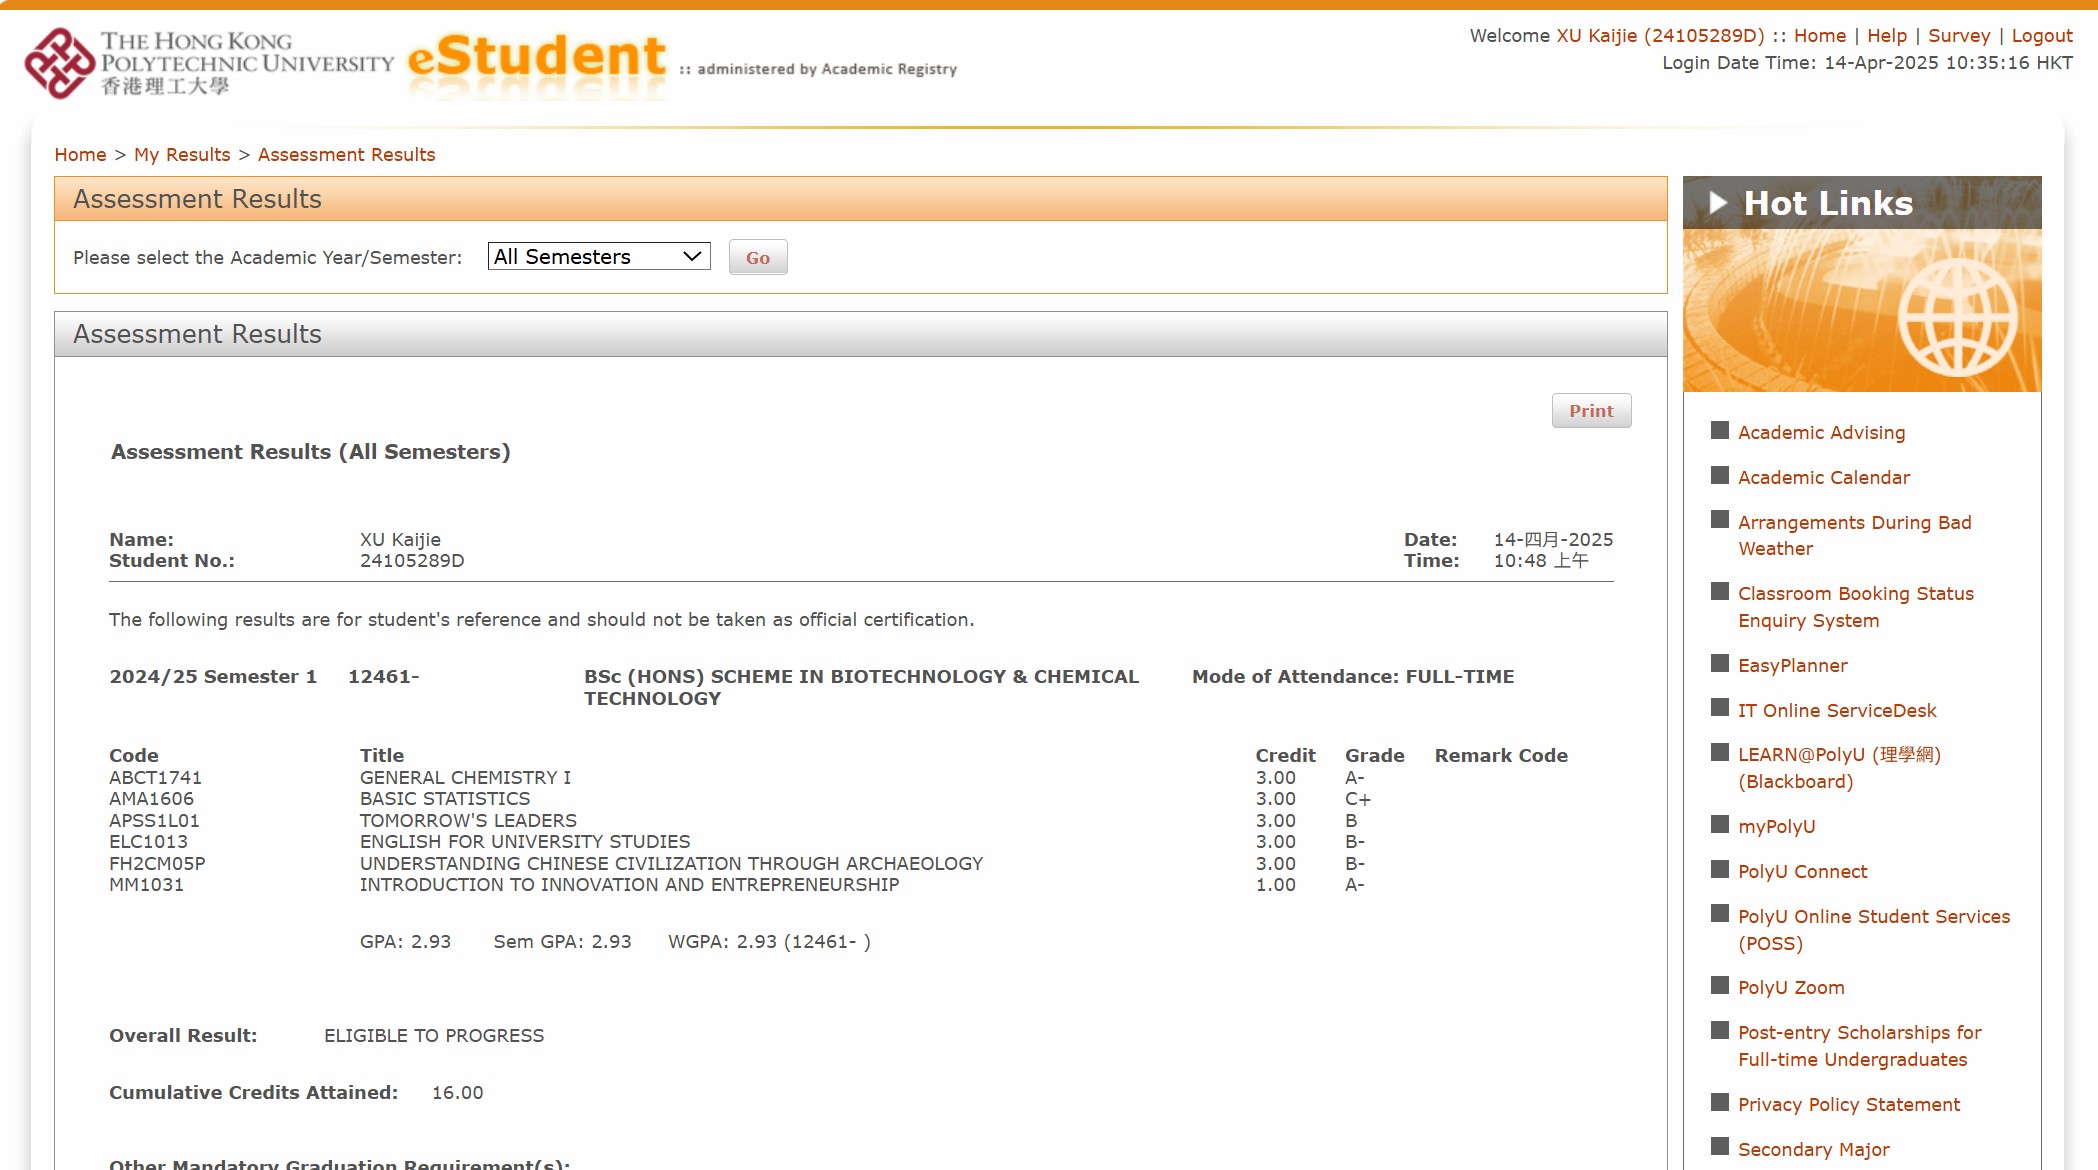The height and width of the screenshot is (1170, 2098).
Task: Open the Logout link
Action: point(2042,35)
